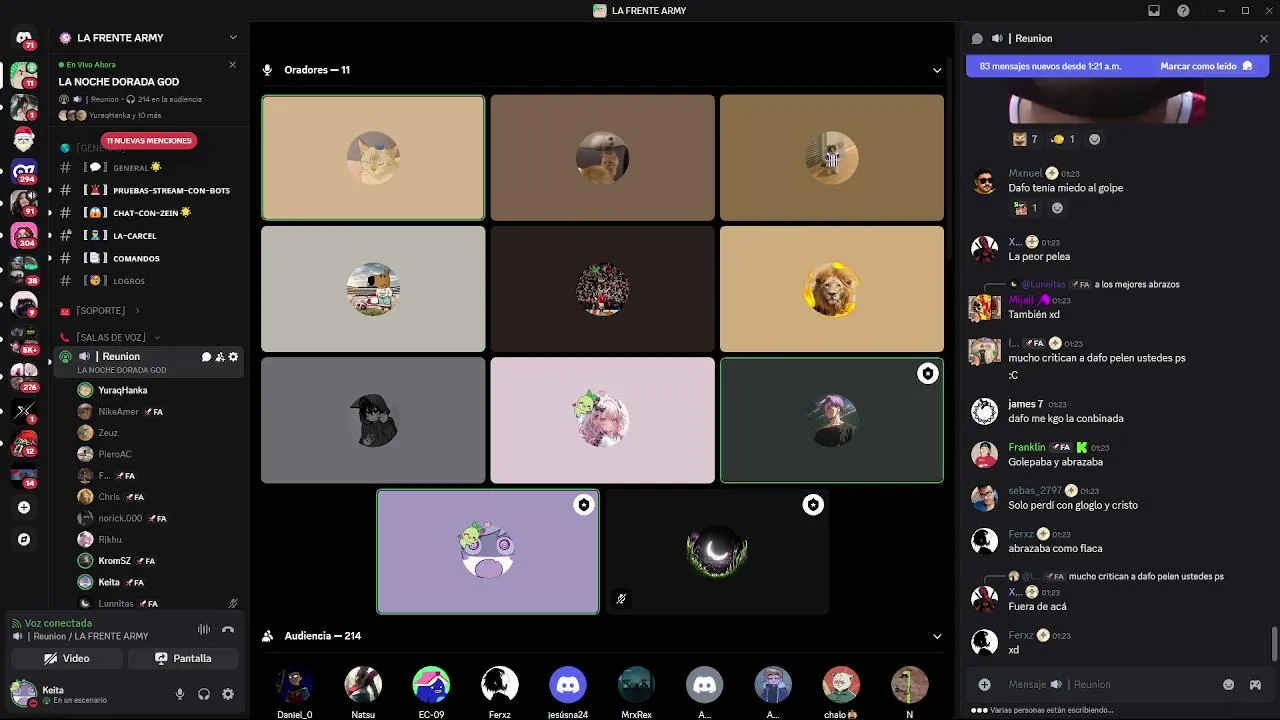
Task: Toggle yellow emoji reaction with 1 on image
Action: pos(1063,139)
